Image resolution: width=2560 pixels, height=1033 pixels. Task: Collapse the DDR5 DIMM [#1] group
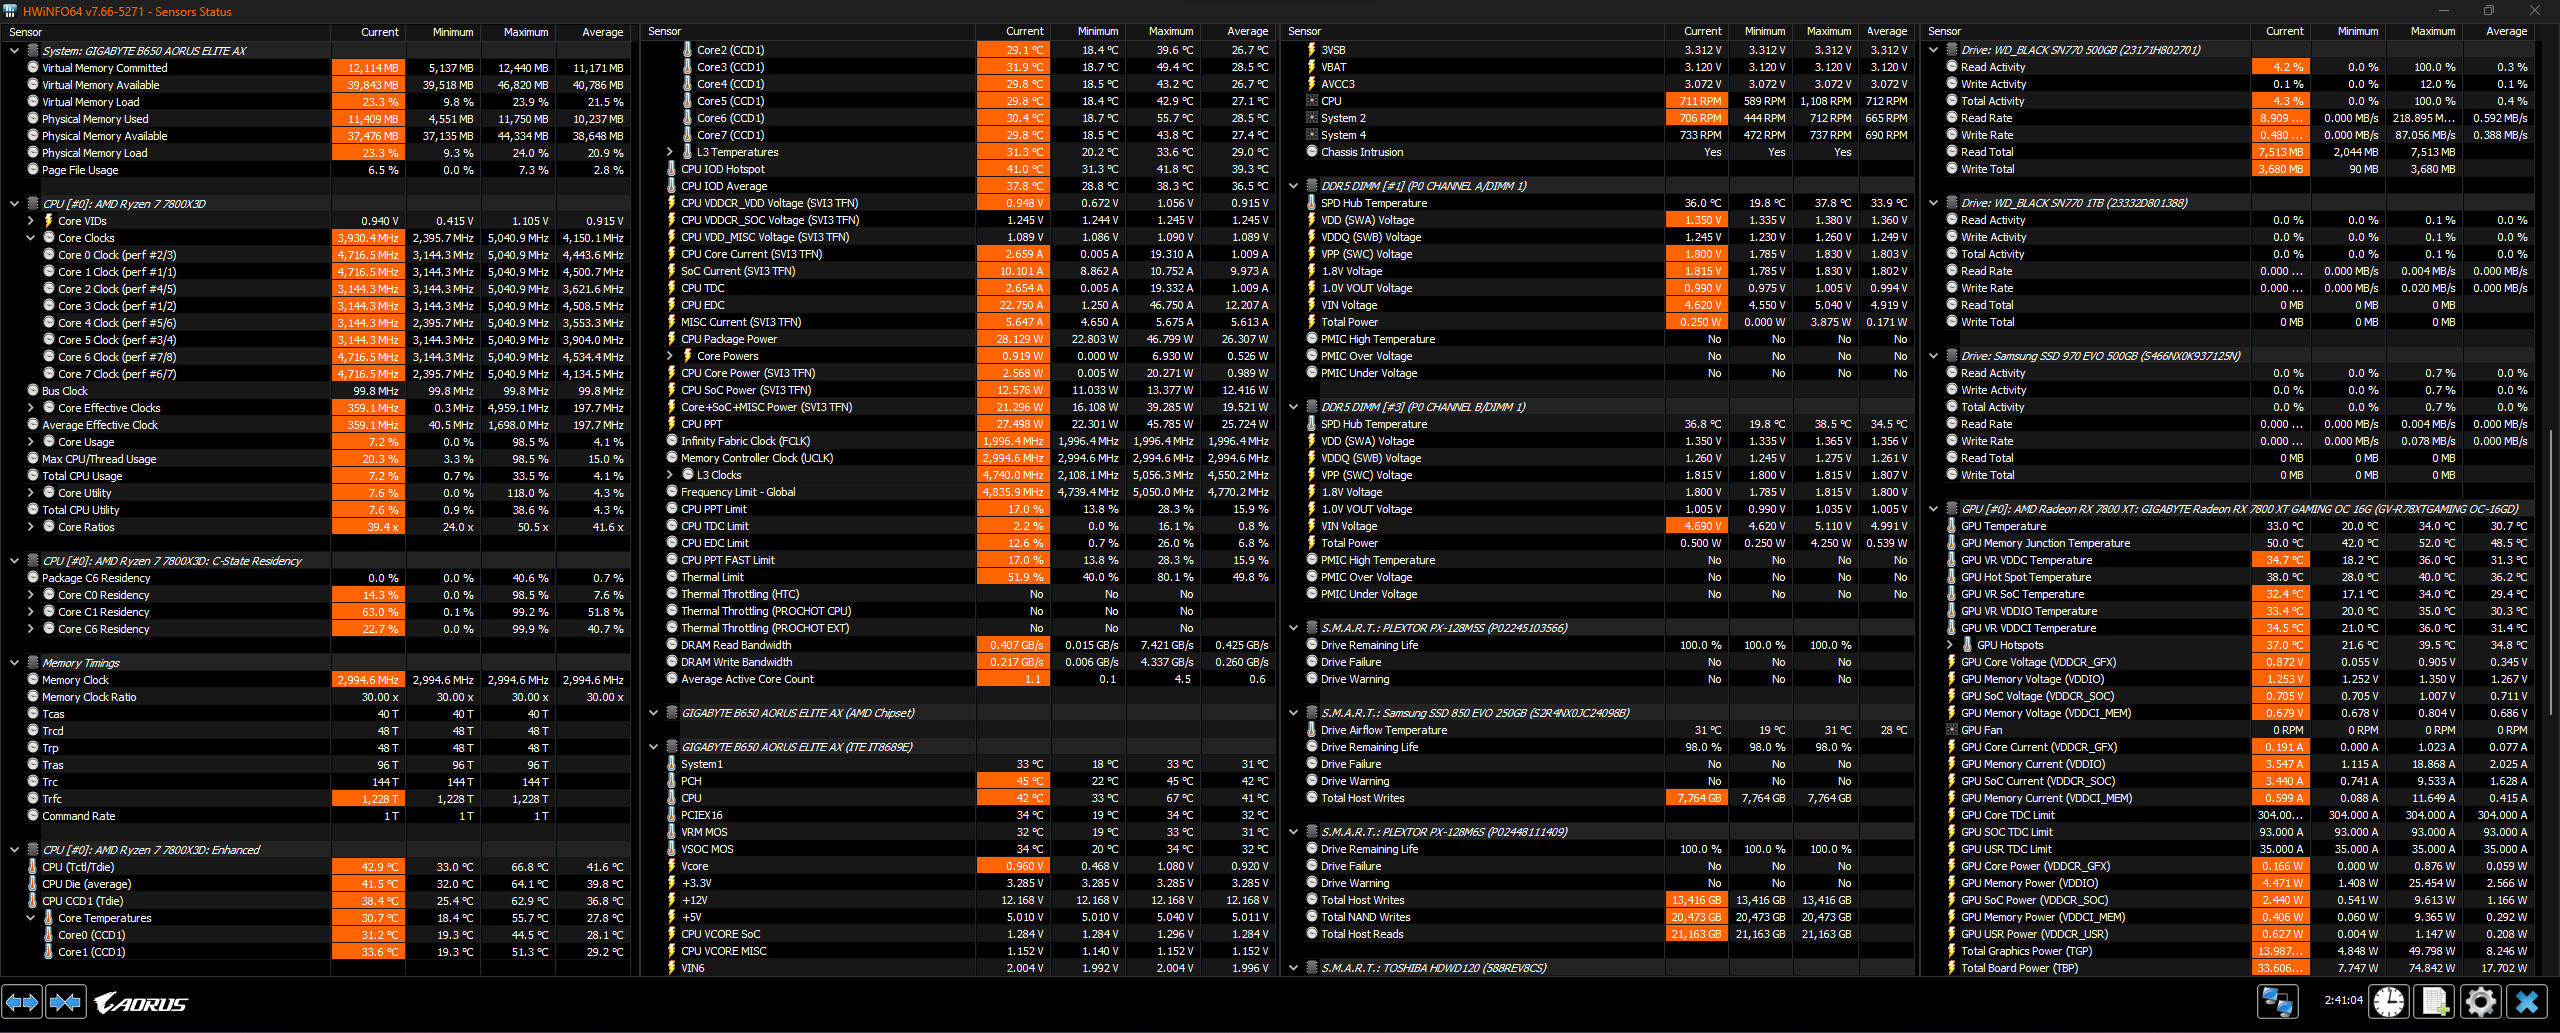pyautogui.click(x=1293, y=186)
